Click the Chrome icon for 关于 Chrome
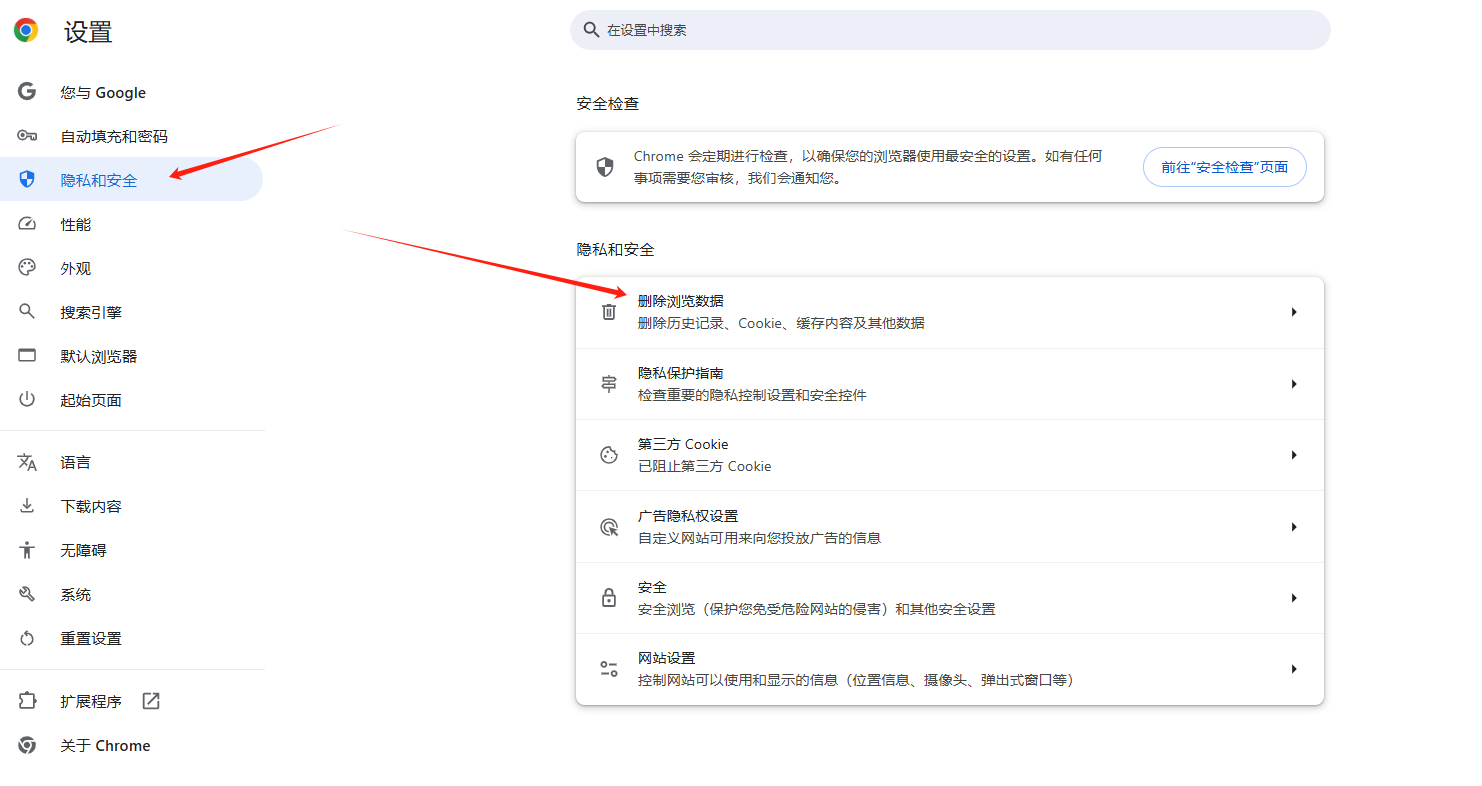Image resolution: width=1482 pixels, height=786 pixels. (27, 745)
